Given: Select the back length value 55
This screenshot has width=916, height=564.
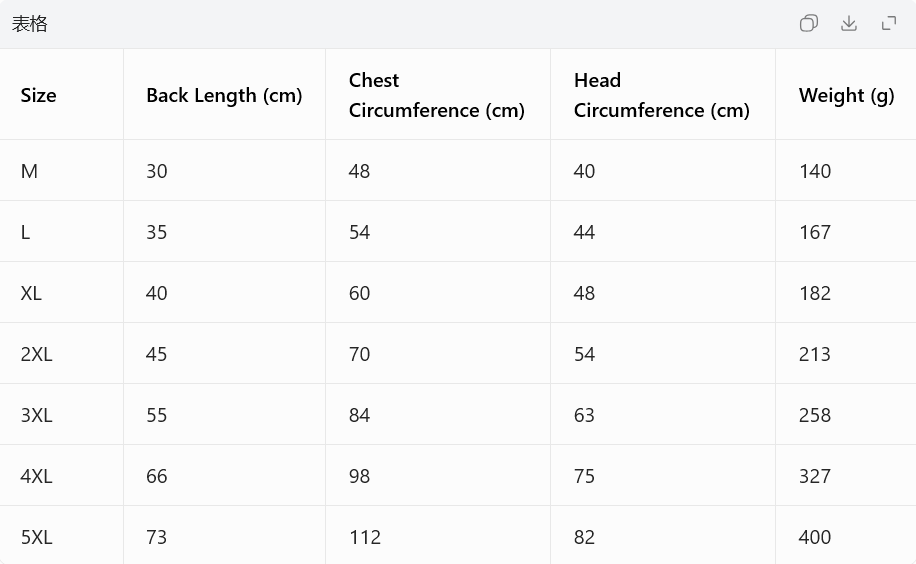Looking at the screenshot, I should point(157,415).
